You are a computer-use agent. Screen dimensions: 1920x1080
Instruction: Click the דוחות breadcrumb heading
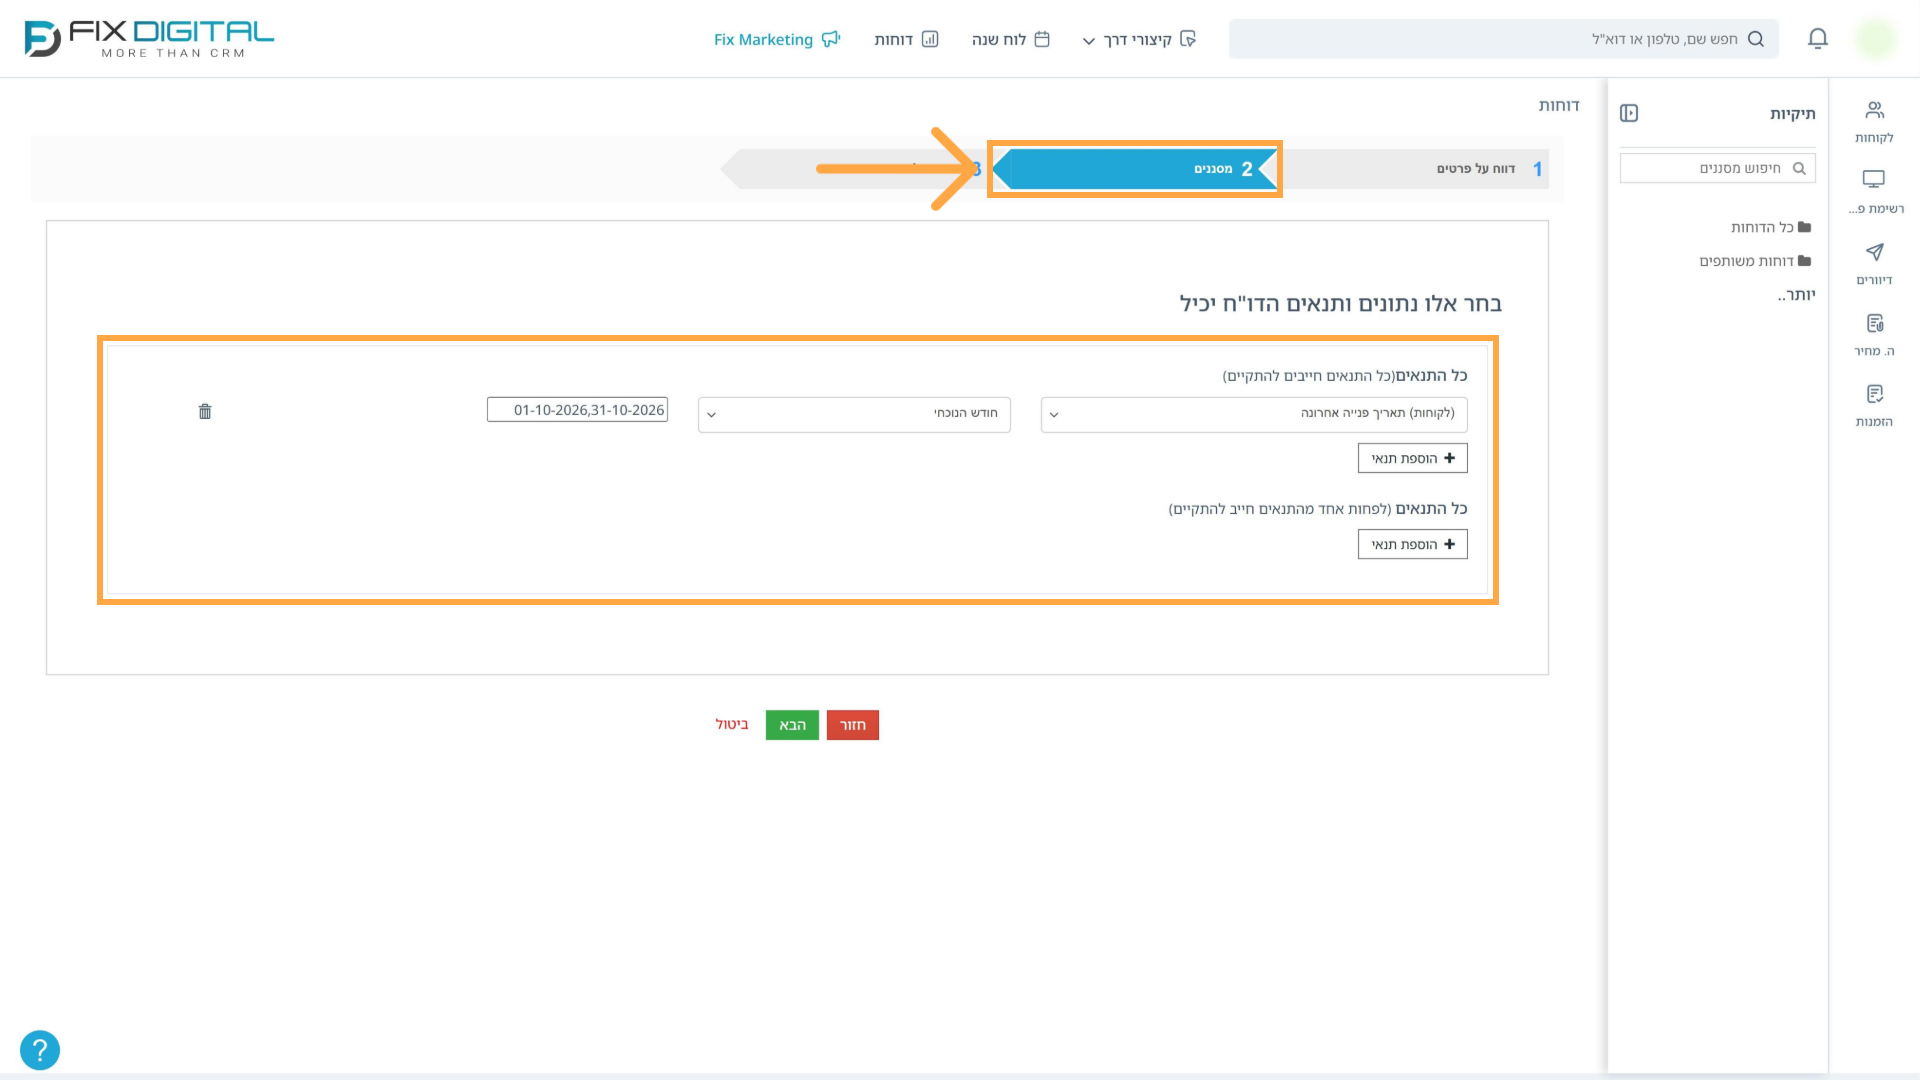click(x=1559, y=106)
